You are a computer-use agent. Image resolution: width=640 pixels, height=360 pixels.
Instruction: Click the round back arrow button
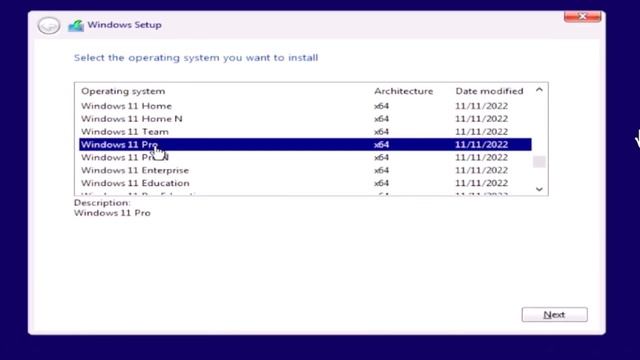click(49, 25)
